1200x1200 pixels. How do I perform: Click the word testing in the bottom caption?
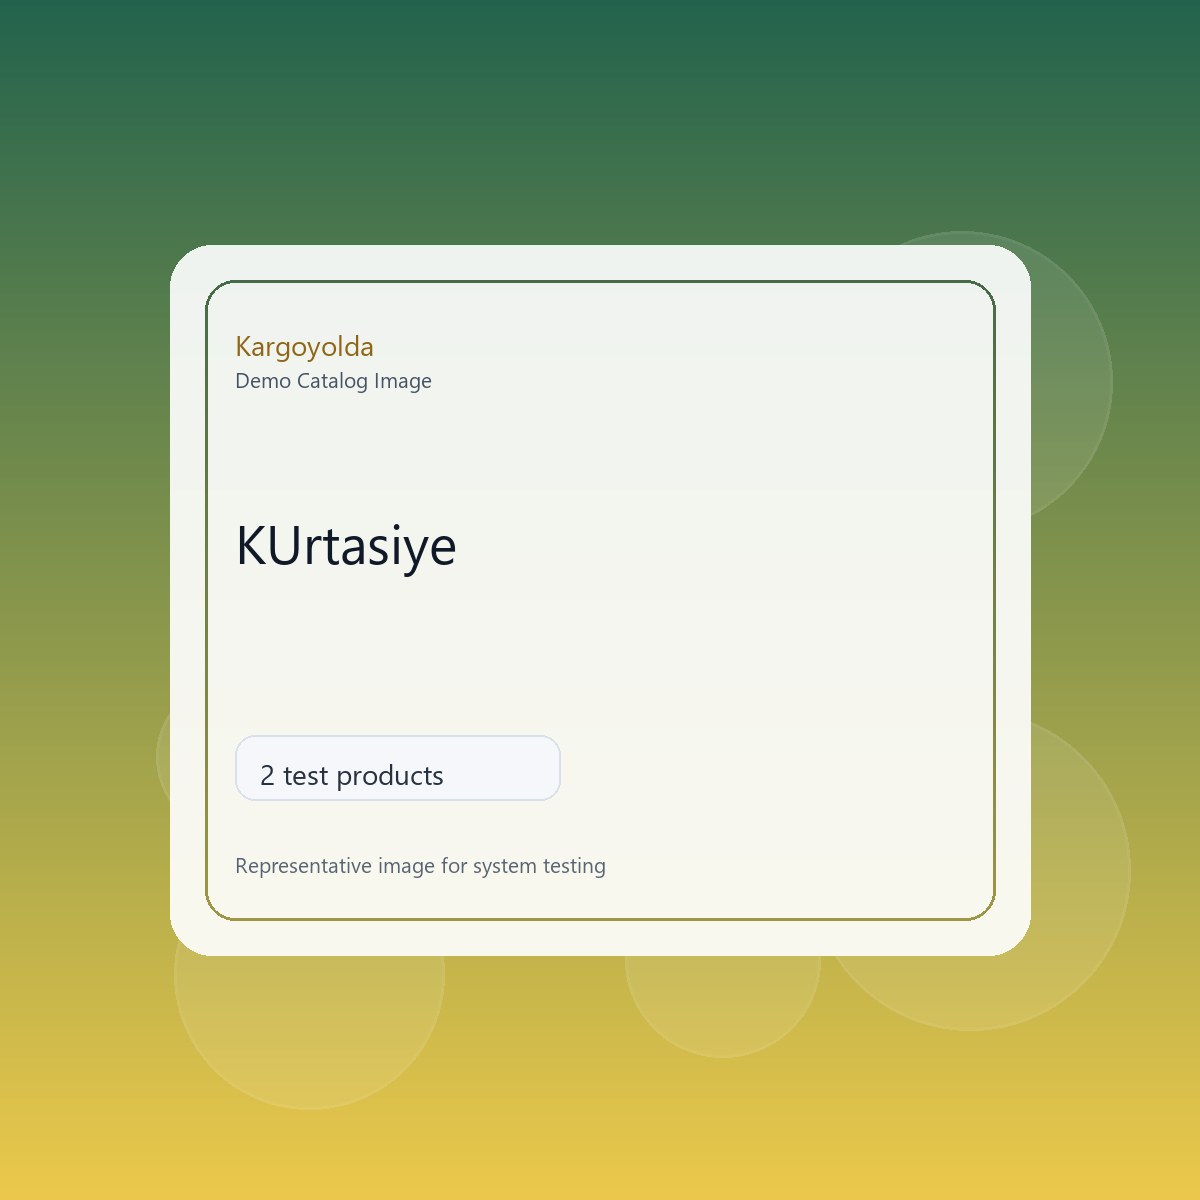(x=574, y=867)
